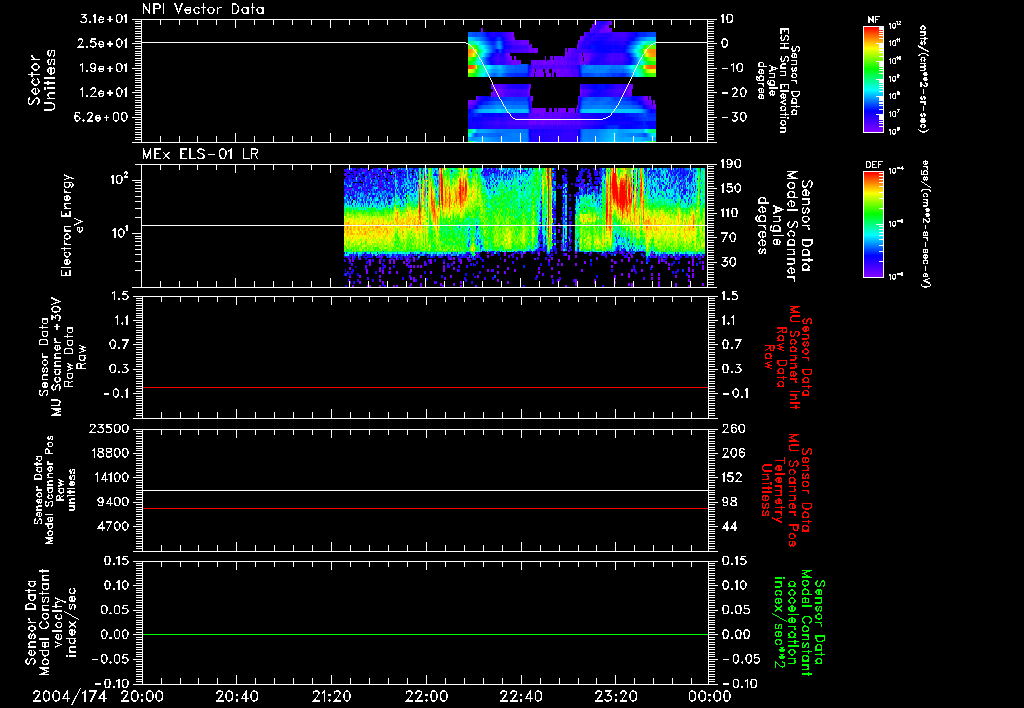The width and height of the screenshot is (1024, 708).
Task: Click the 'ESH Sun Elevation Angle' axis label
Action: (x=780, y=80)
